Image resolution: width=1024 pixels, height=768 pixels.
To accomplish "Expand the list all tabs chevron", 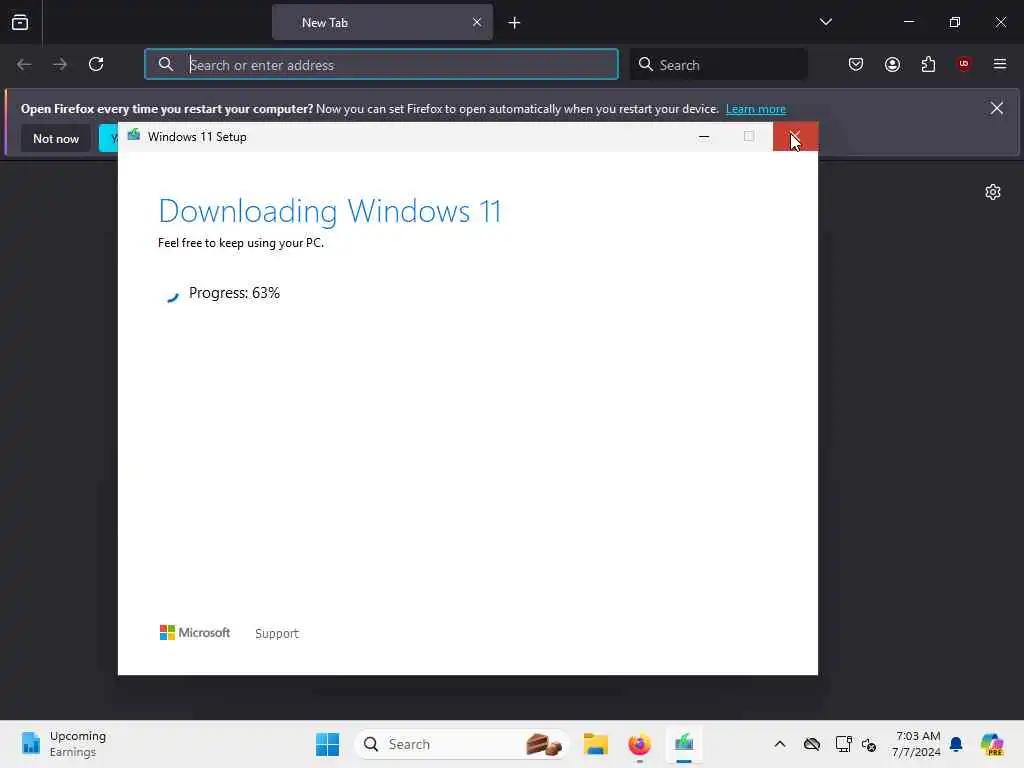I will point(825,22).
